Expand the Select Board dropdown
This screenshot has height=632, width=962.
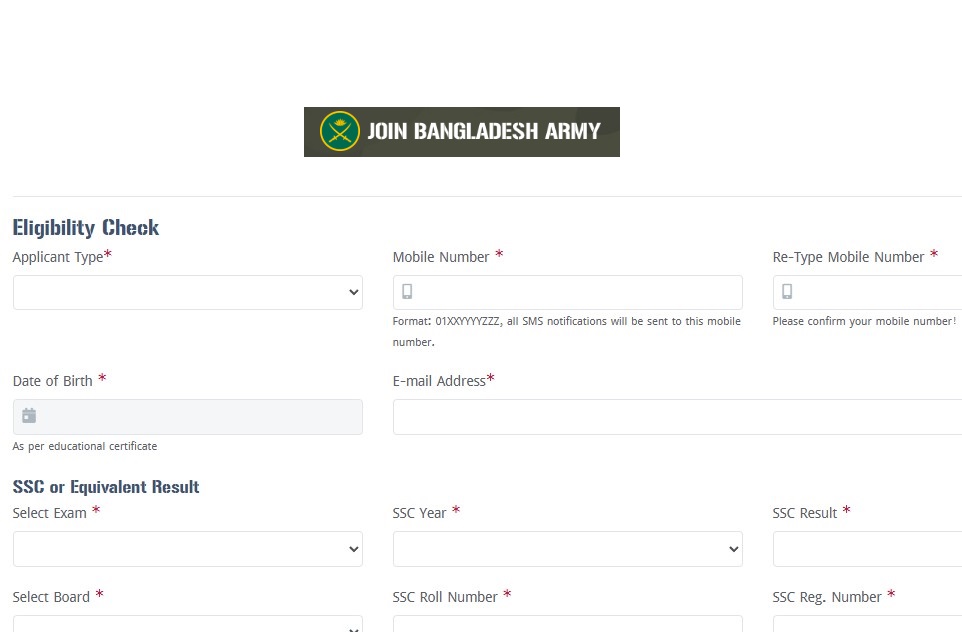pyautogui.click(x=187, y=624)
